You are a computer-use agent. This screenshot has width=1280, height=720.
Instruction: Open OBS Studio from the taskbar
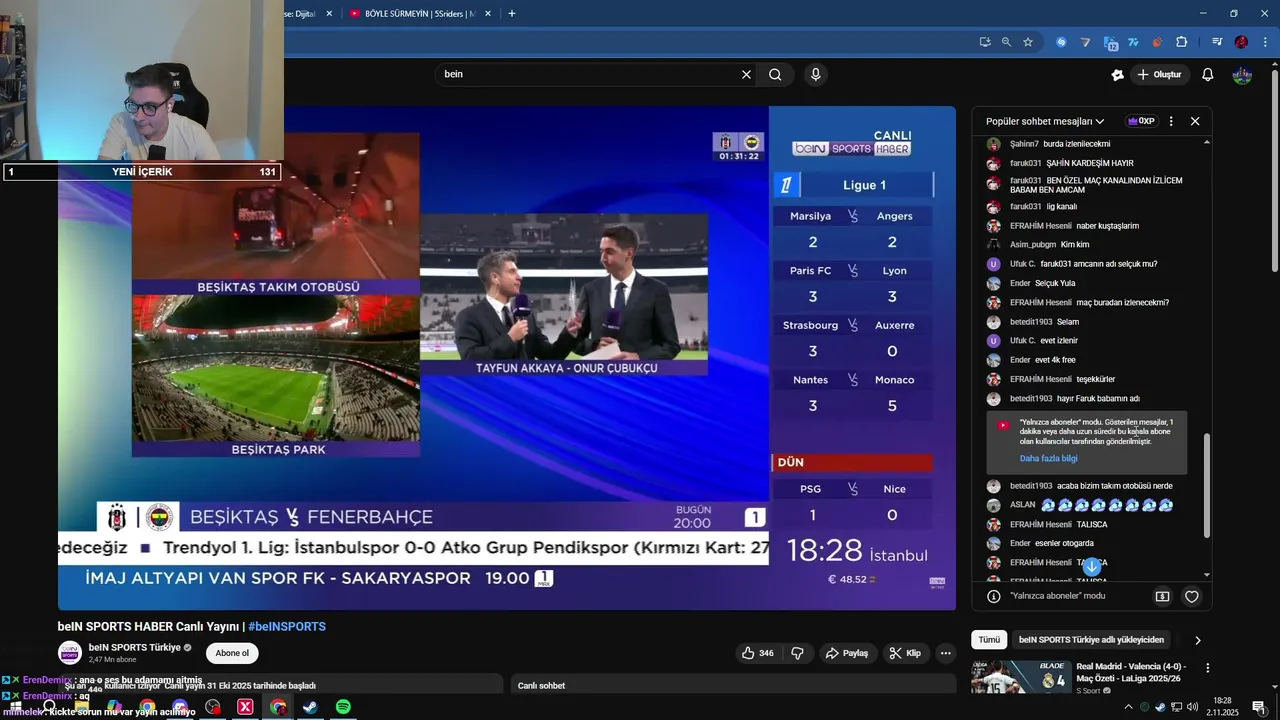[213, 707]
